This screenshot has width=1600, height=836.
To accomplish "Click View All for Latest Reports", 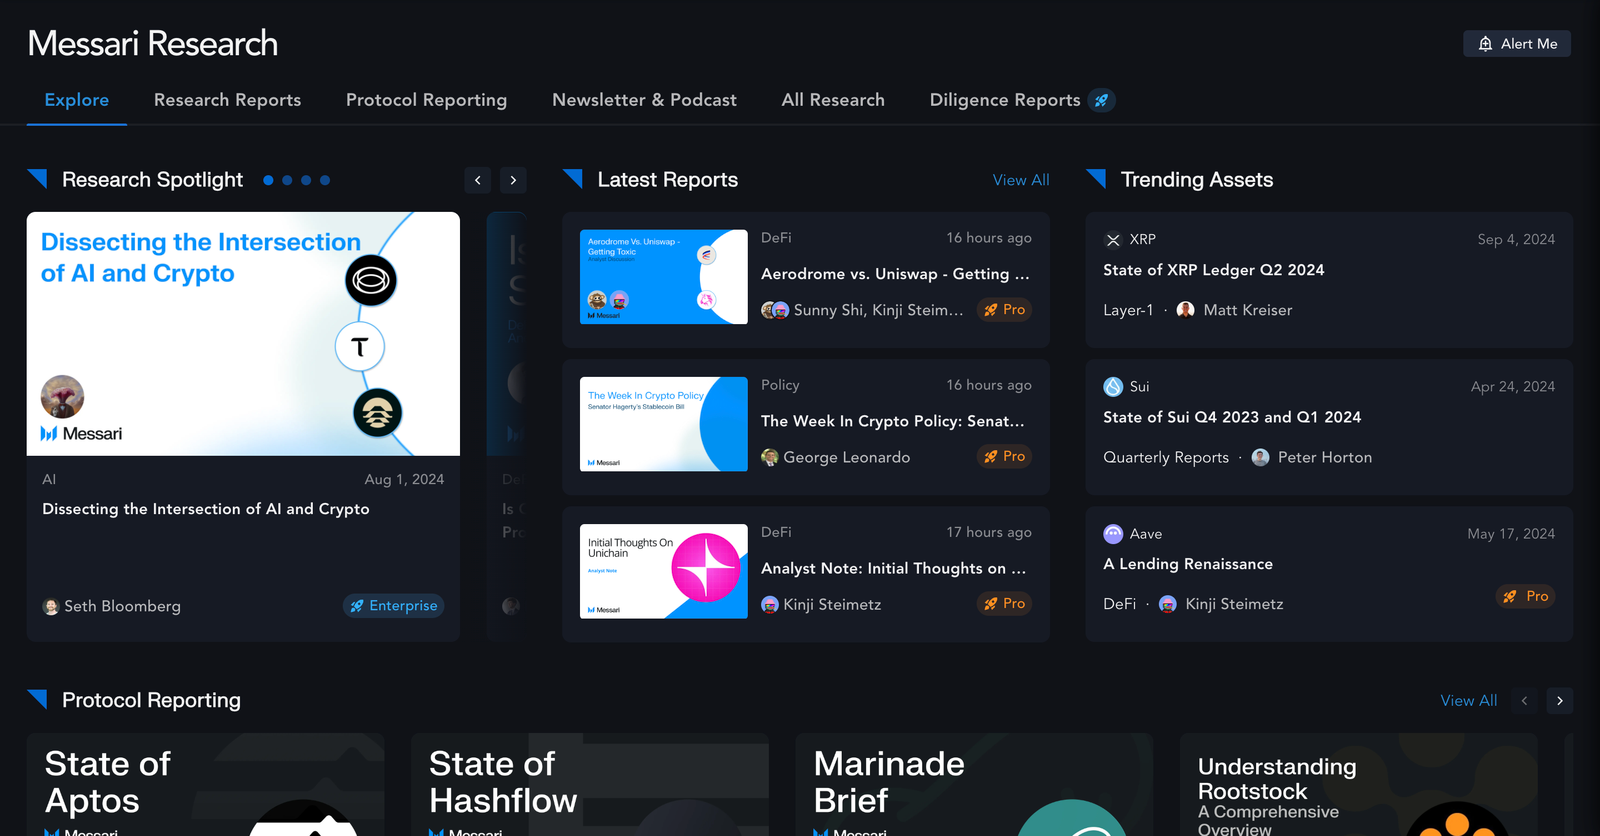I will coord(1020,180).
